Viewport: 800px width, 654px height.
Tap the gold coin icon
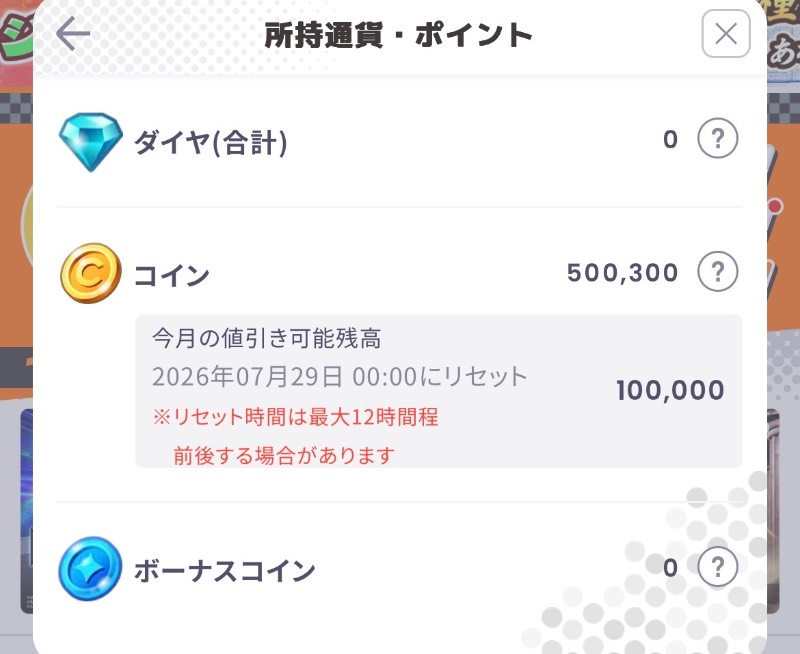[91, 273]
